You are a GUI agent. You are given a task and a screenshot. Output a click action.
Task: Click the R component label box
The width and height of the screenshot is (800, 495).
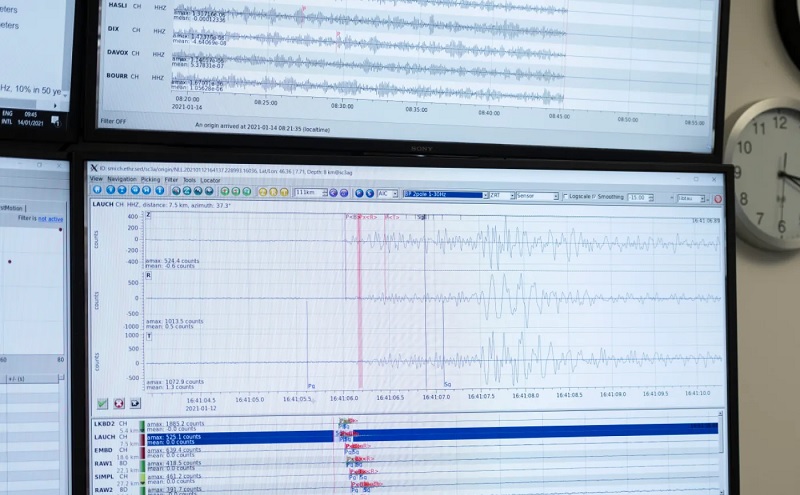pyautogui.click(x=148, y=276)
